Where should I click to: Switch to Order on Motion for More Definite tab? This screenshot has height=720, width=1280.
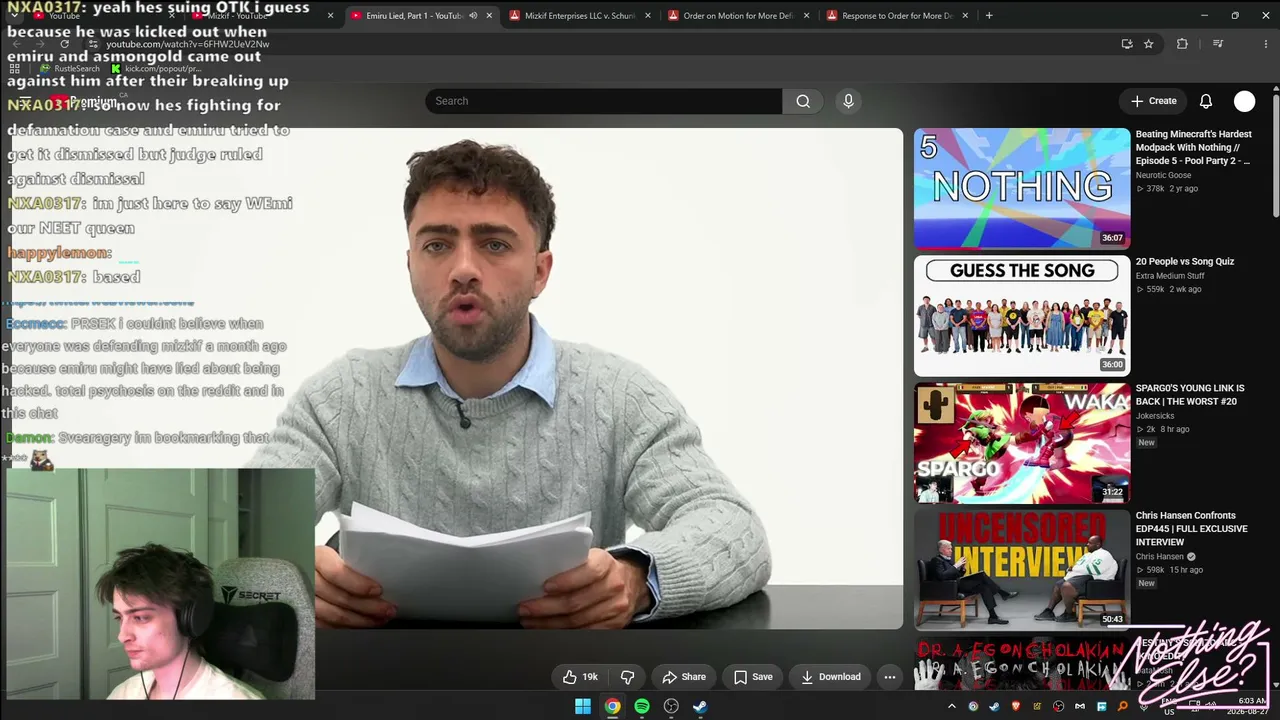[x=738, y=16]
